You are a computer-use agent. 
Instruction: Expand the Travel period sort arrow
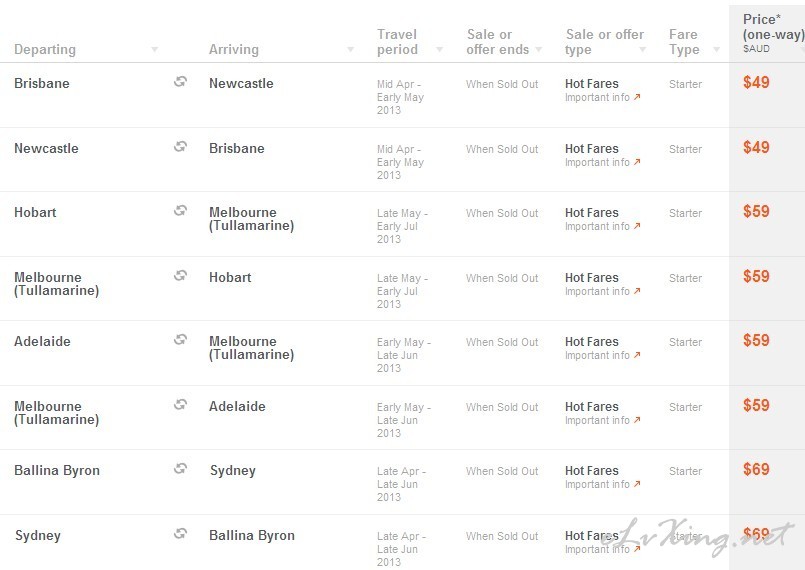439,49
